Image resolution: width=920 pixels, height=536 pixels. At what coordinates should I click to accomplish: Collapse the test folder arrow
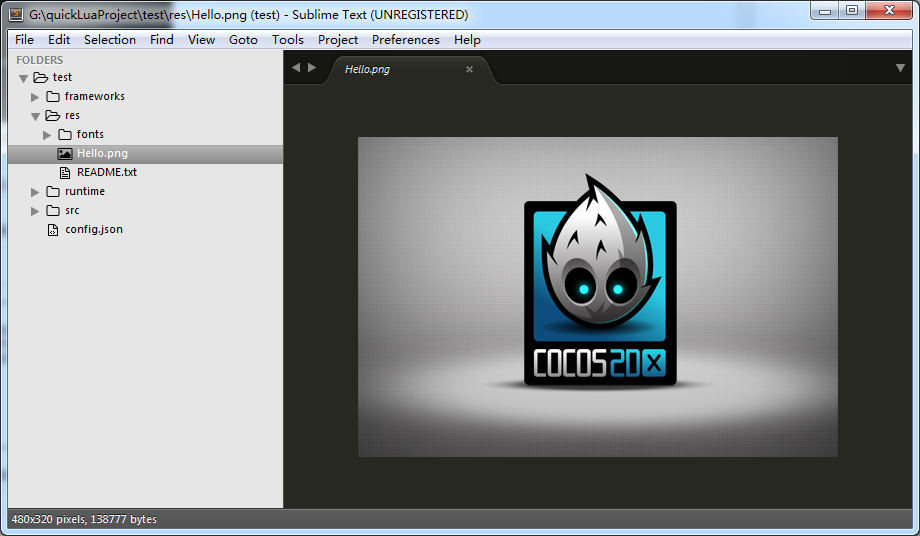click(x=23, y=78)
